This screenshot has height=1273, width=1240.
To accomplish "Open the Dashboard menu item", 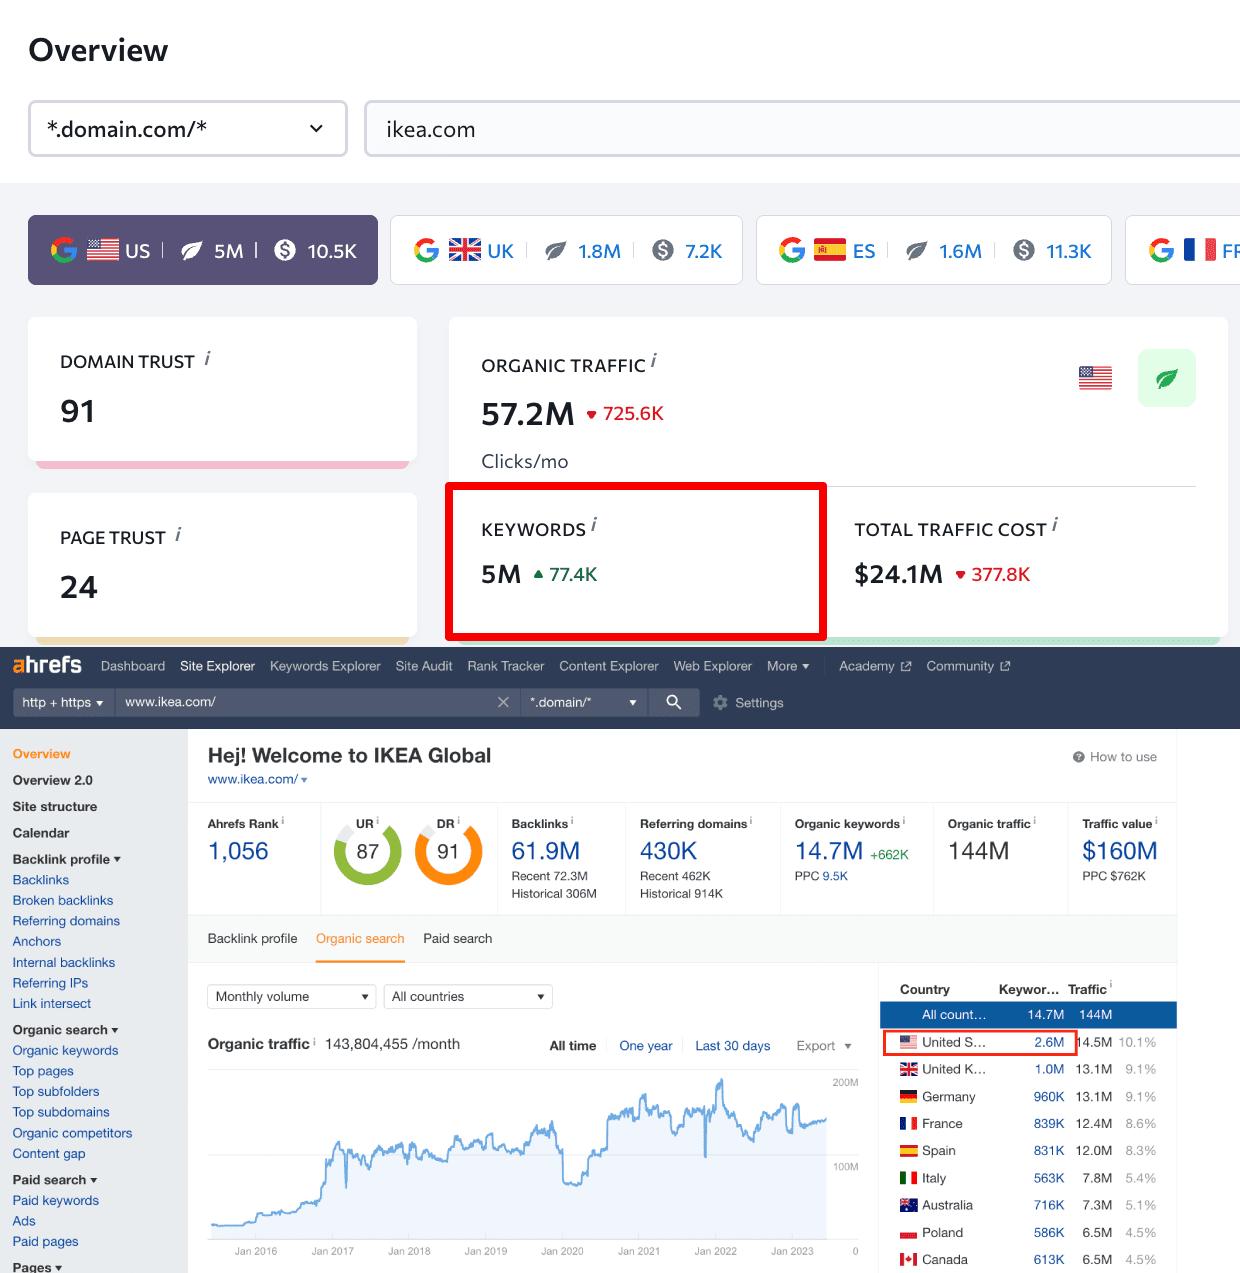I will click(133, 666).
